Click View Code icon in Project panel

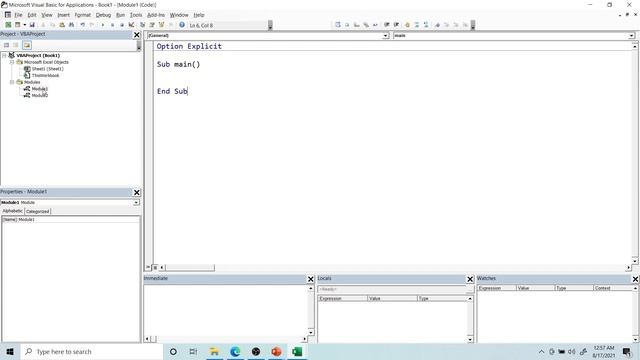[x=6, y=45]
